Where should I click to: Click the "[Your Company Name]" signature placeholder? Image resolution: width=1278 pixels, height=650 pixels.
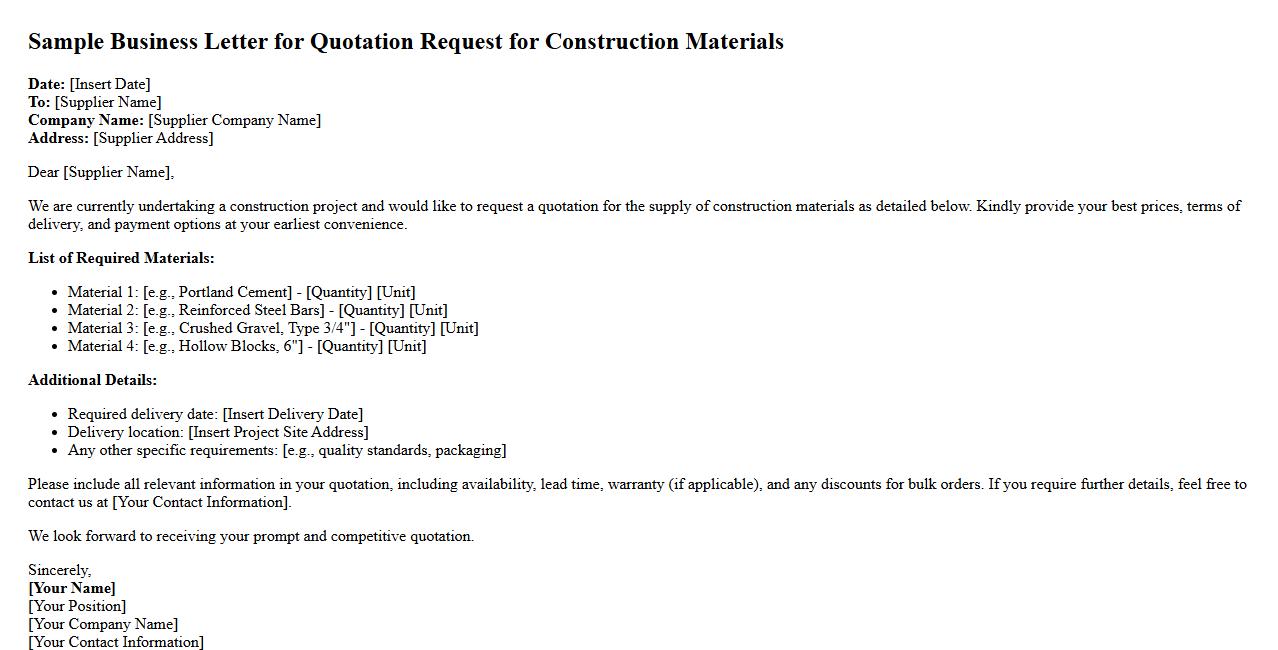point(103,624)
